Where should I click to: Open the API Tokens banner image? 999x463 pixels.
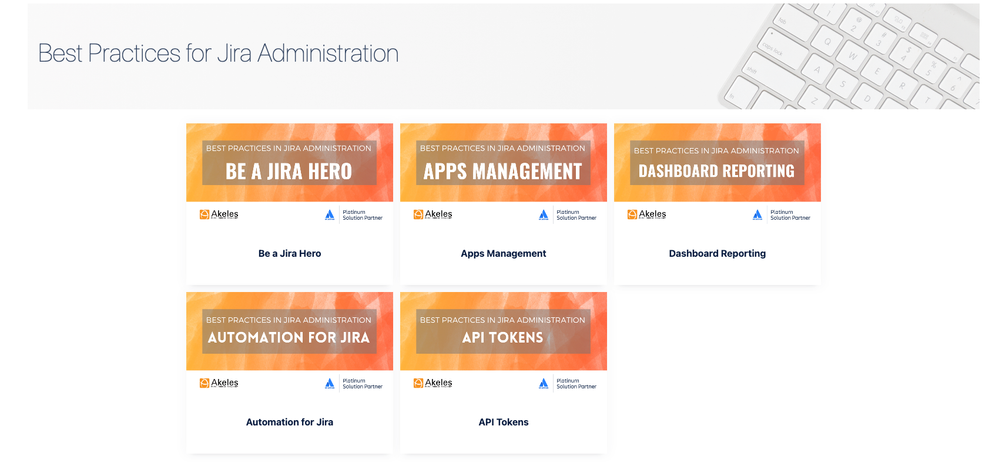(503, 331)
